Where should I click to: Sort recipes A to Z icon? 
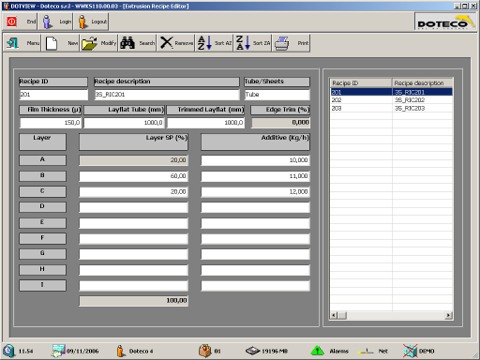(205, 43)
